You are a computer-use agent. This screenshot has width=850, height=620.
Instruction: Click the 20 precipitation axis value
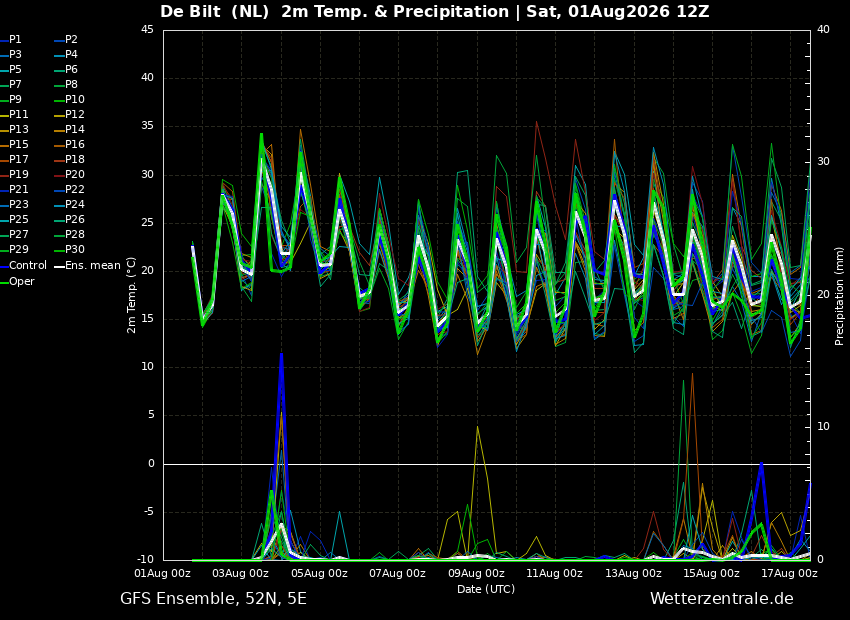pyautogui.click(x=823, y=294)
